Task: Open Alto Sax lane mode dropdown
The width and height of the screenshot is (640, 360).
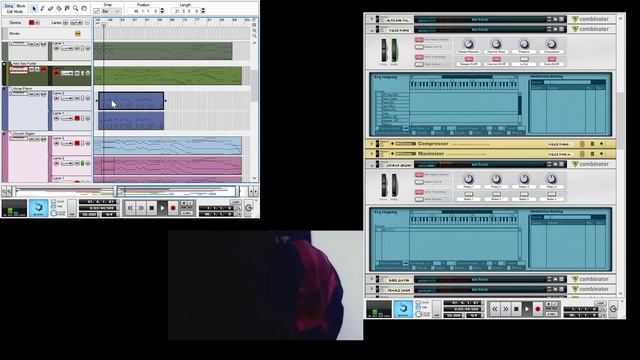Action: pyautogui.click(x=67, y=73)
